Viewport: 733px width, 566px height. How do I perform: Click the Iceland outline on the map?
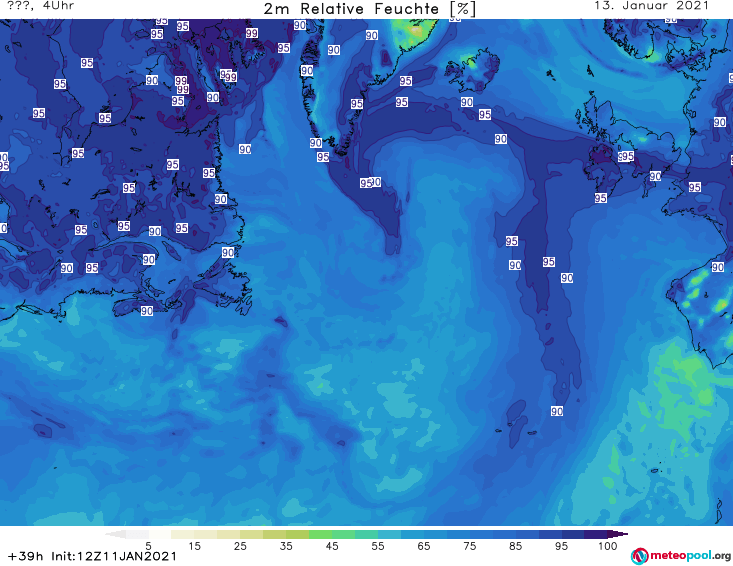pyautogui.click(x=472, y=70)
